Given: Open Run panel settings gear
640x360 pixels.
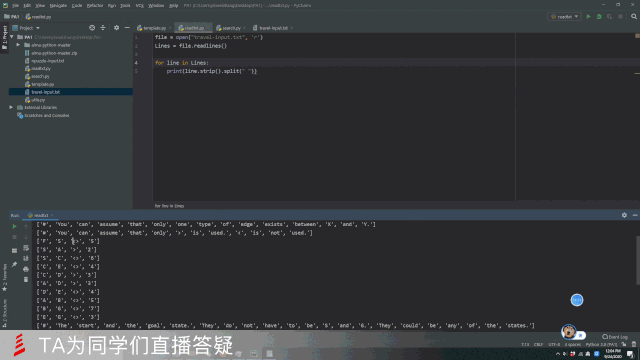Looking at the screenshot, I should [624, 215].
